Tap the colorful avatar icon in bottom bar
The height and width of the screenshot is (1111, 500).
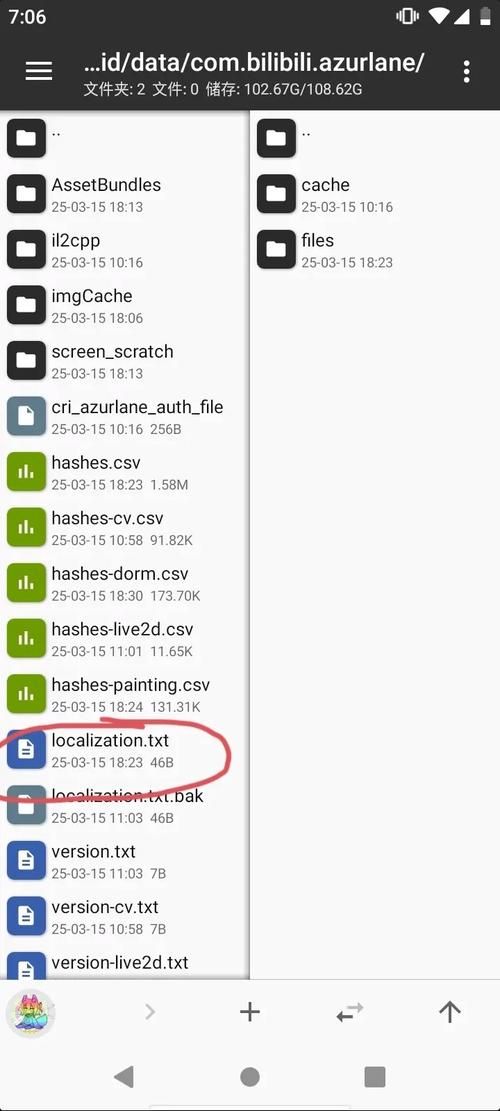[x=30, y=1013]
